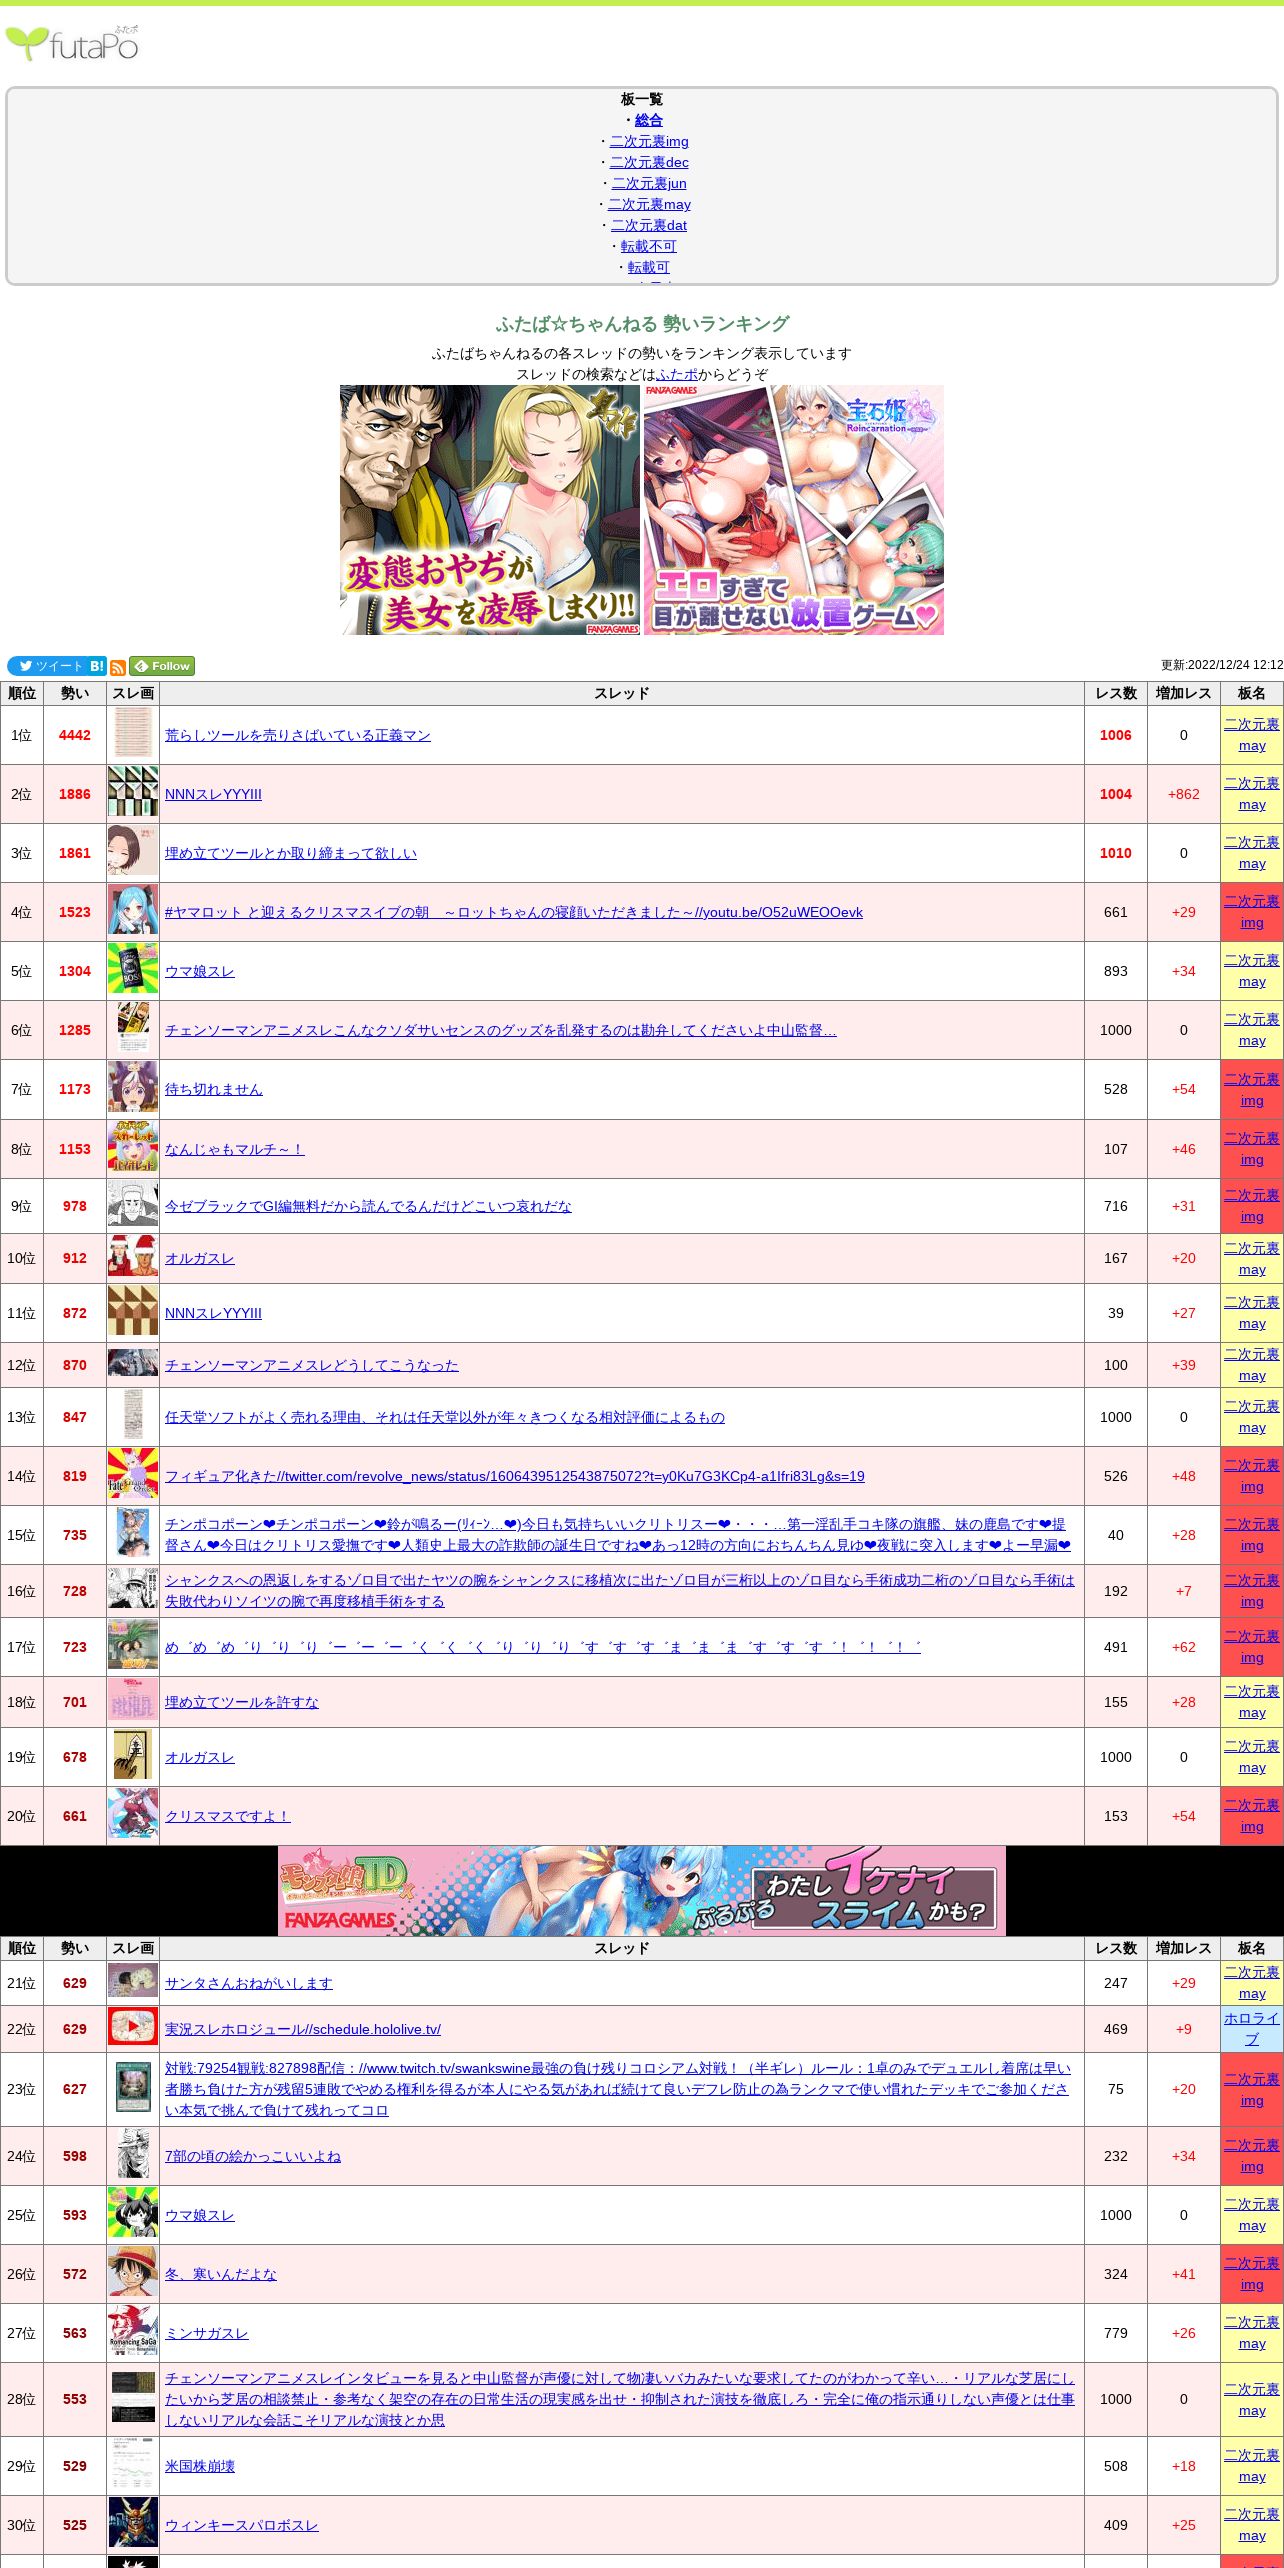Click the モンスター娘TD slime ad banner
1284x2568 pixels.
pyautogui.click(x=642, y=1891)
